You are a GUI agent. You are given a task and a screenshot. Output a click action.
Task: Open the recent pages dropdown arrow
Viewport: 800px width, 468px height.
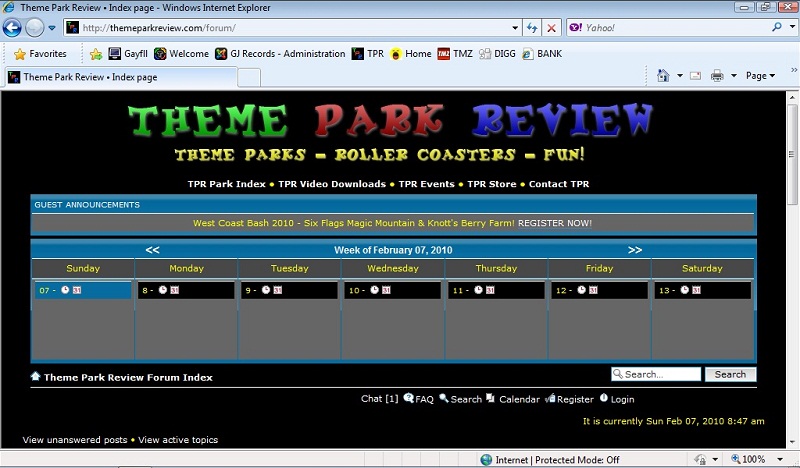tap(52, 28)
